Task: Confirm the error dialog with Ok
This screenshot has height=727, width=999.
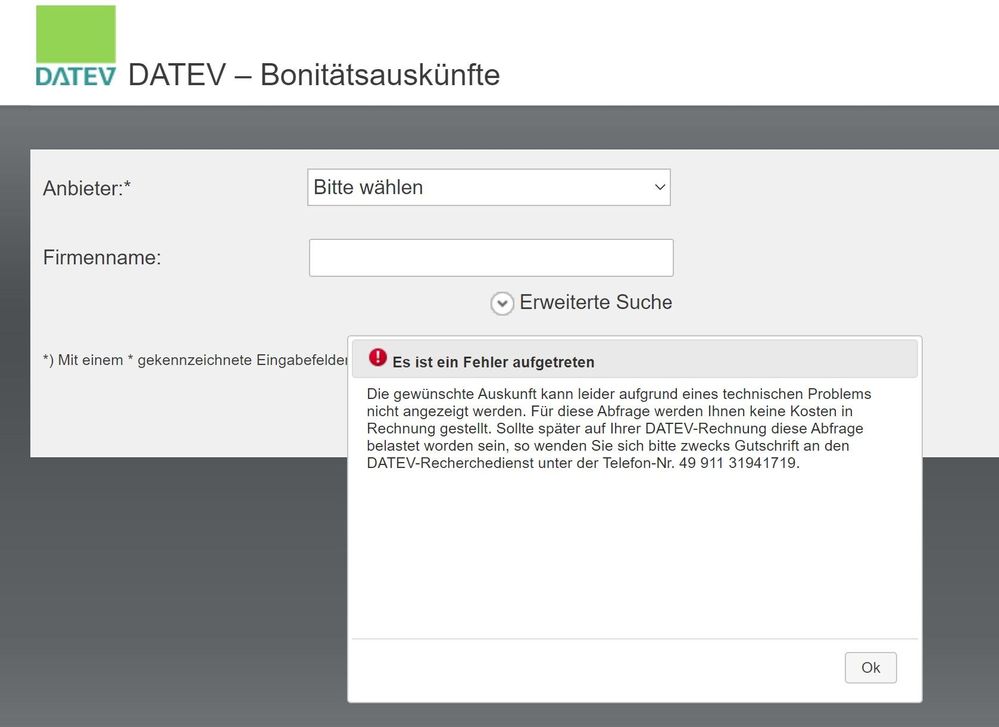Action: pyautogui.click(x=870, y=667)
